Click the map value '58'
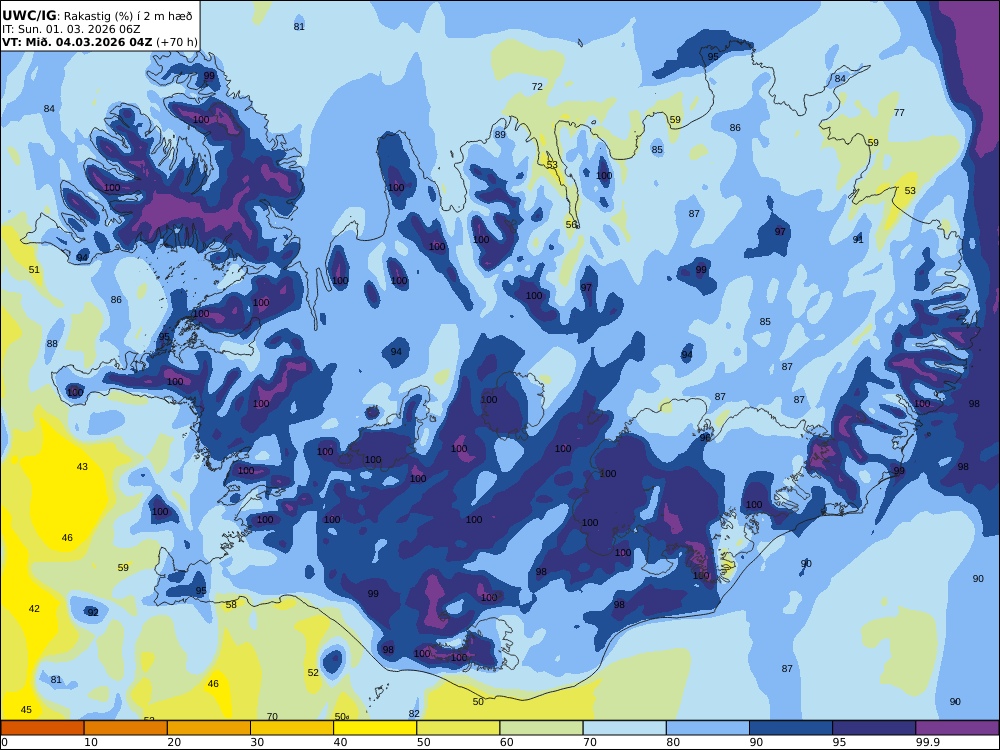The image size is (1000, 750). point(231,605)
